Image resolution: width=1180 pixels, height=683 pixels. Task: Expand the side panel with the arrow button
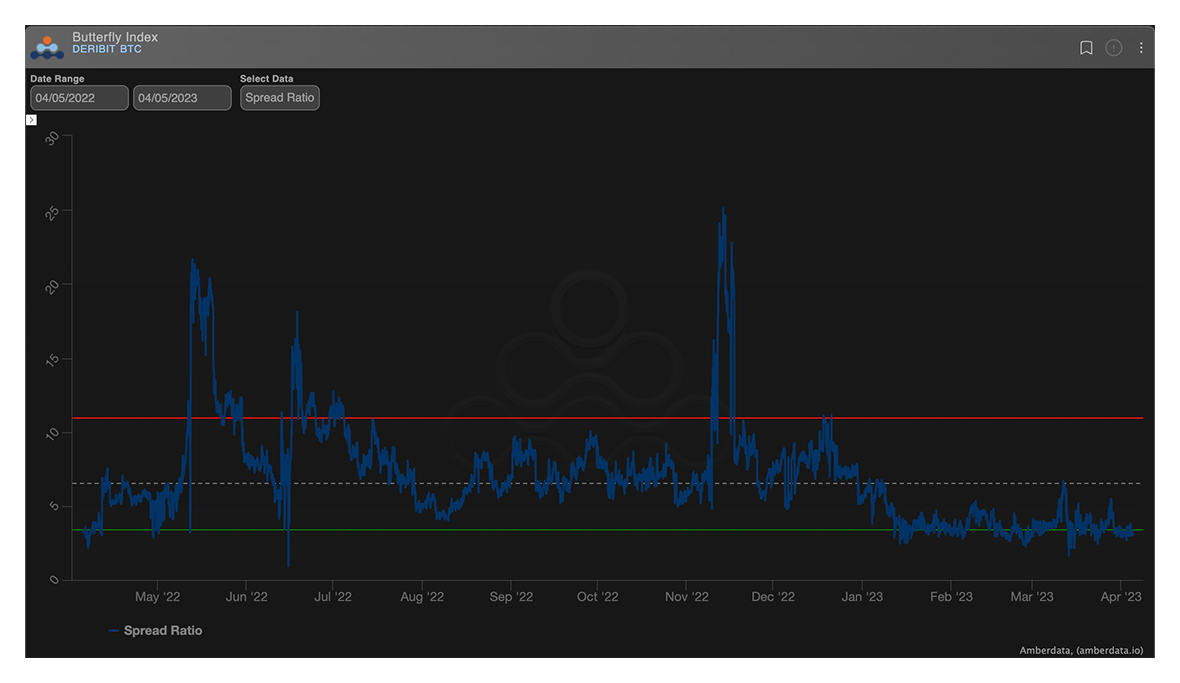pyautogui.click(x=31, y=120)
